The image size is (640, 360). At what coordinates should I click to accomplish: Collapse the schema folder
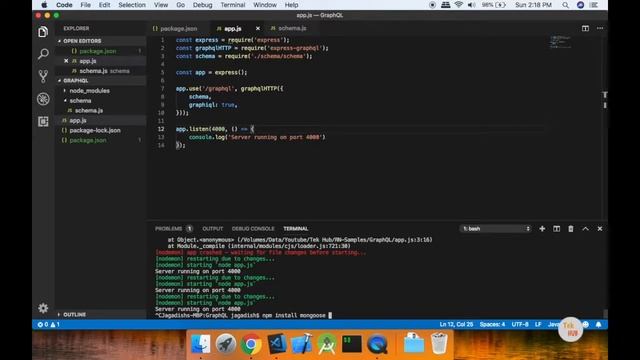click(x=80, y=100)
